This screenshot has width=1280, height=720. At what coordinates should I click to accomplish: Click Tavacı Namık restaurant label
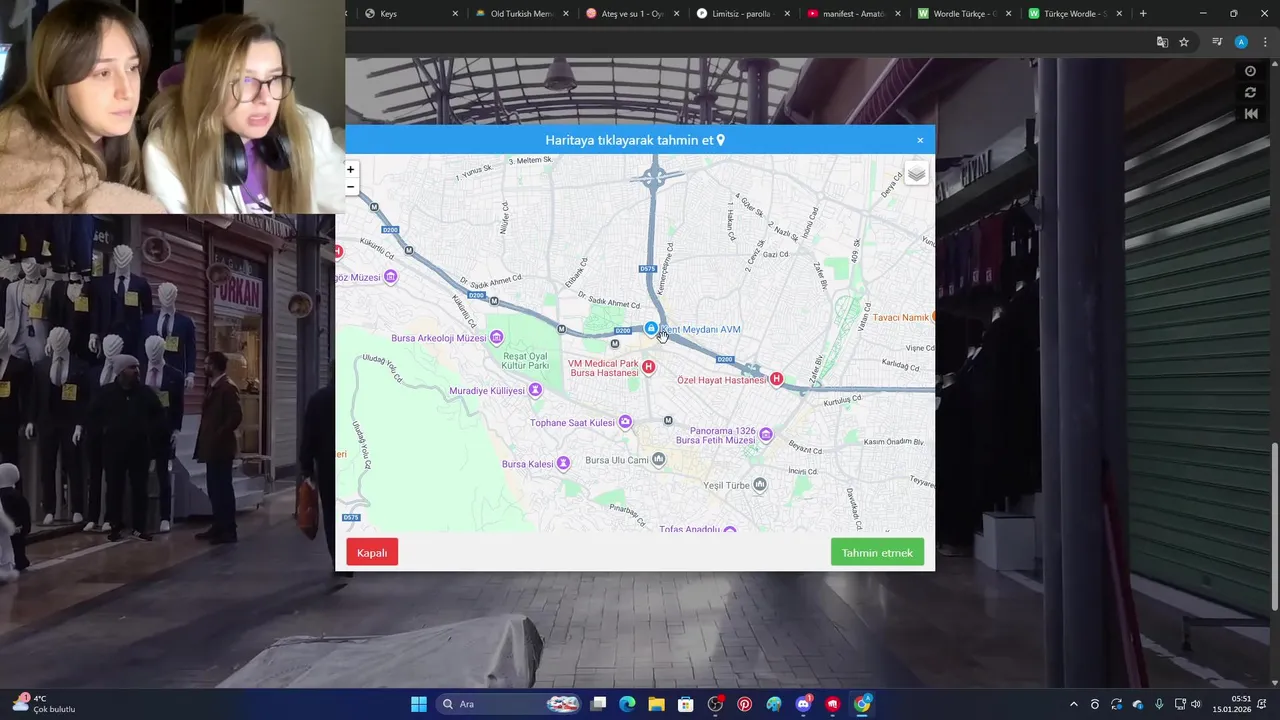click(x=901, y=317)
